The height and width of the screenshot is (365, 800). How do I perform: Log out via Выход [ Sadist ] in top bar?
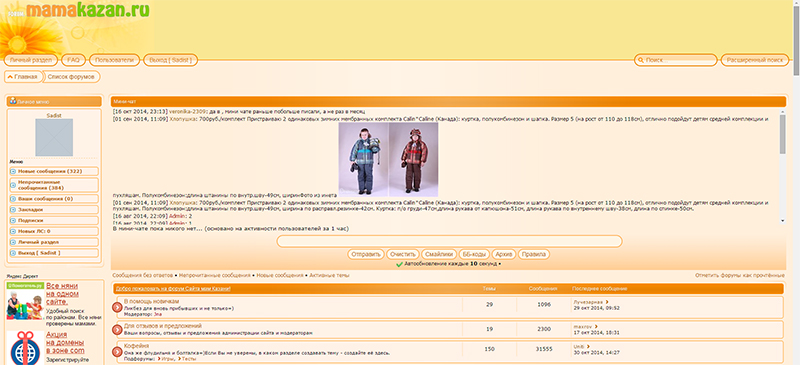click(x=170, y=60)
